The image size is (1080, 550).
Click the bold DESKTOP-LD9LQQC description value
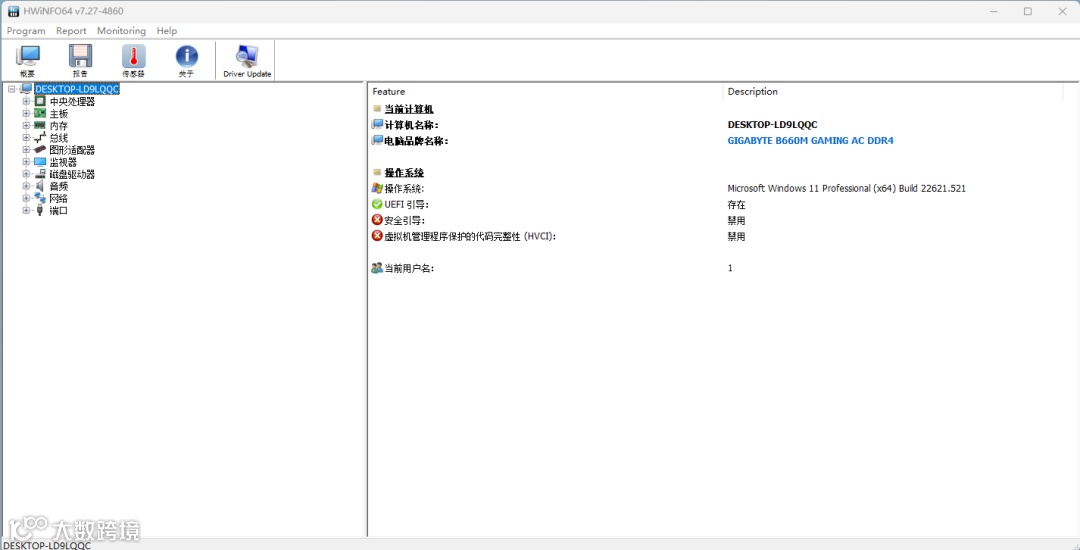[772, 125]
